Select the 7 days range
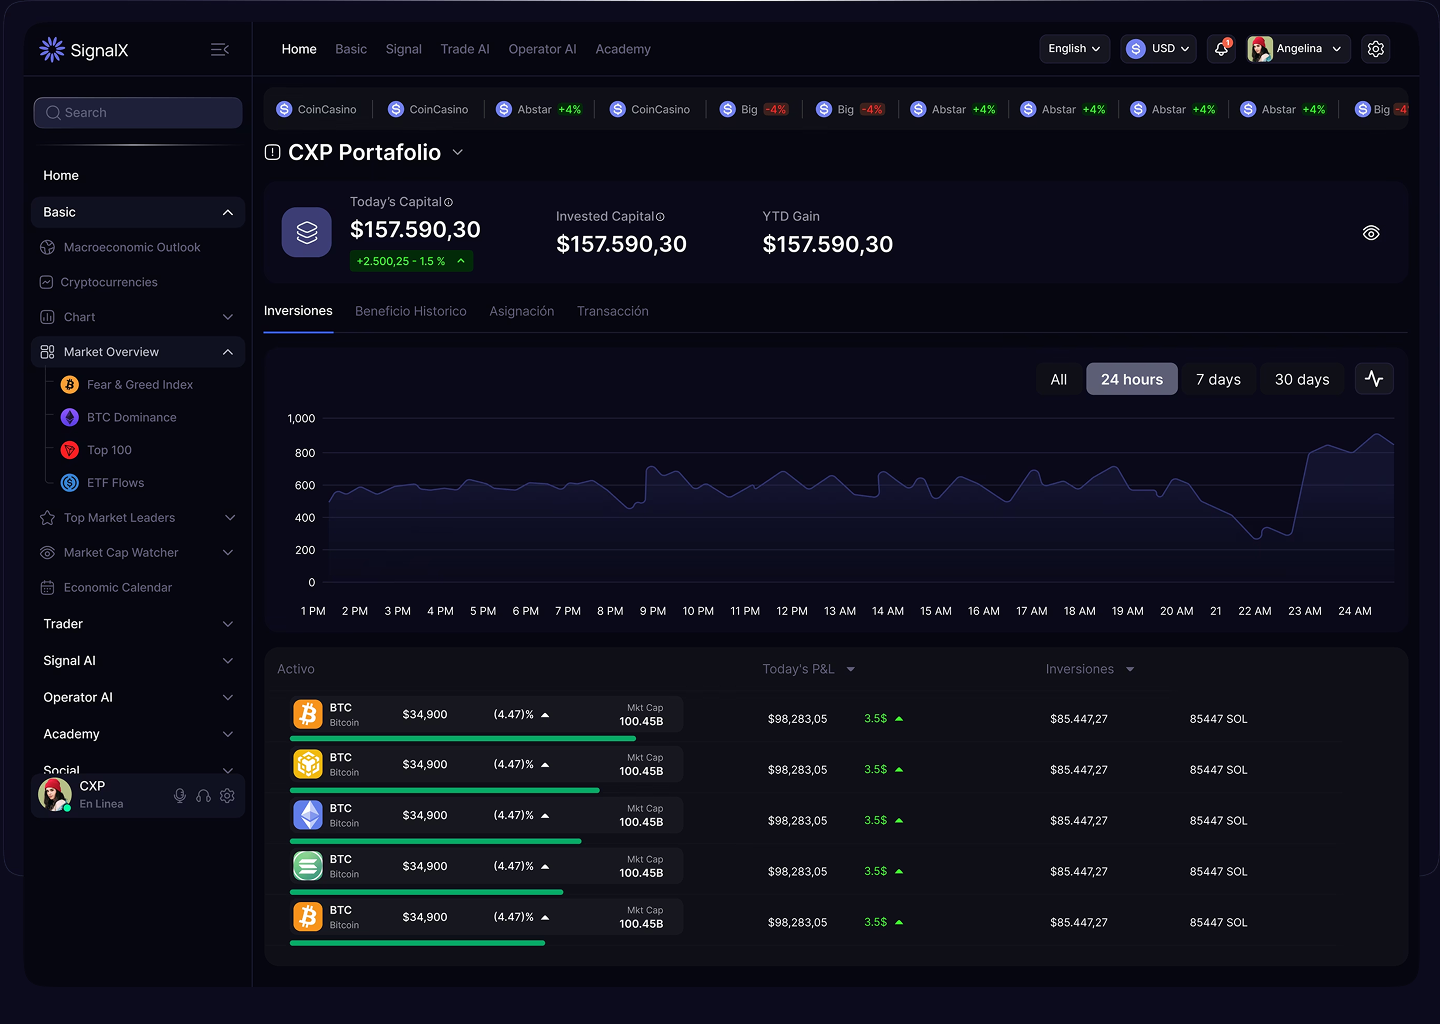Image resolution: width=1440 pixels, height=1024 pixels. click(1217, 380)
